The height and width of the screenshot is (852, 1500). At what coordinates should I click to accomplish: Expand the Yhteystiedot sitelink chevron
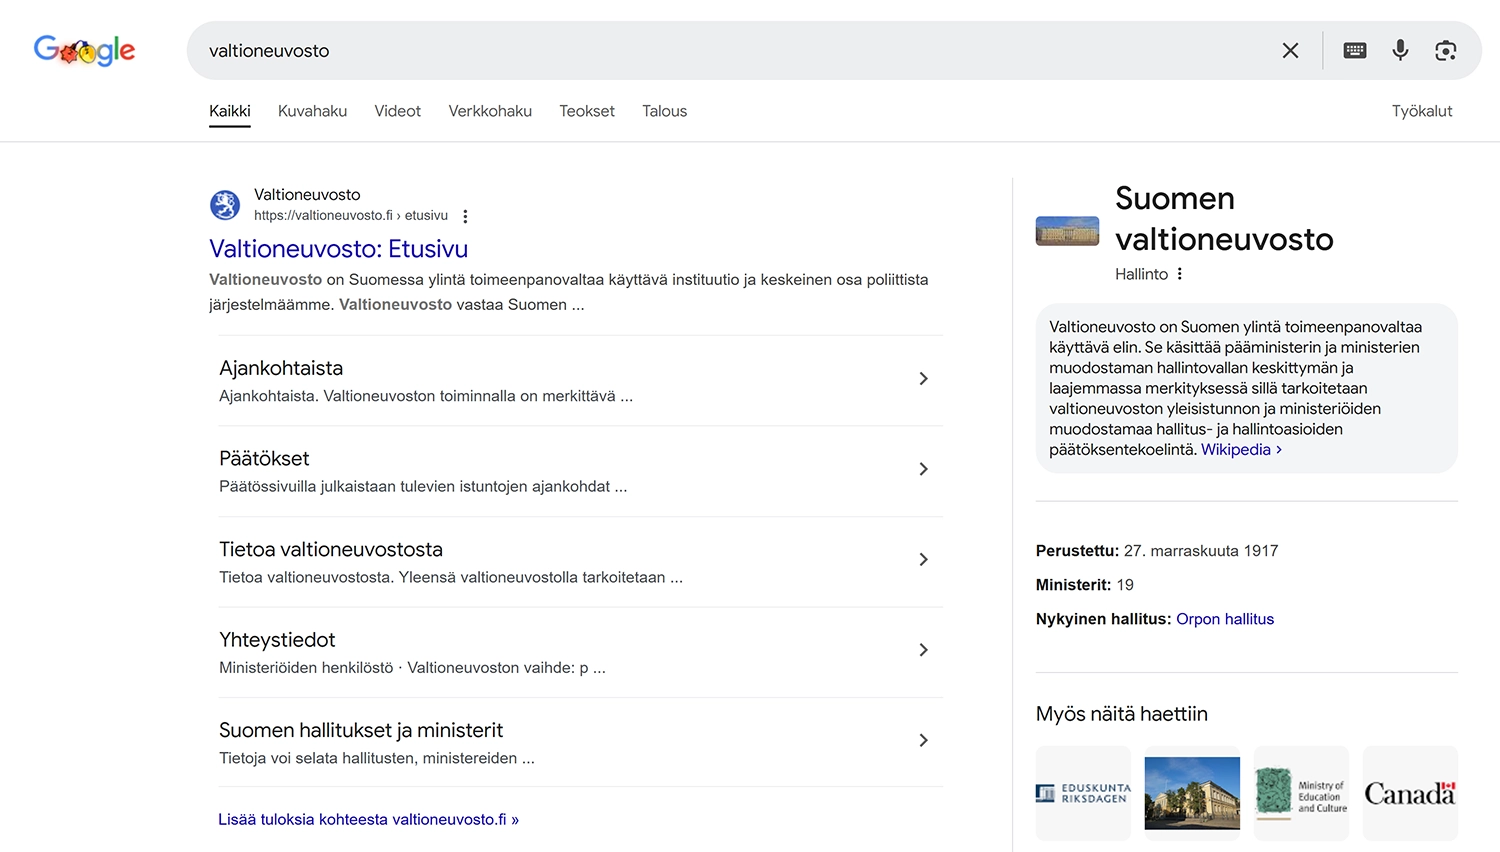coord(923,649)
